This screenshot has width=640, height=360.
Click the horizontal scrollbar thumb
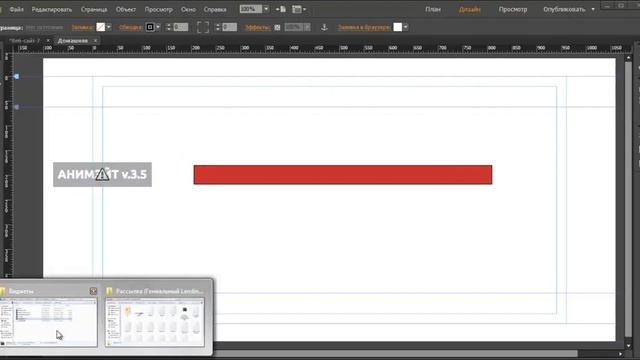(x=396, y=354)
